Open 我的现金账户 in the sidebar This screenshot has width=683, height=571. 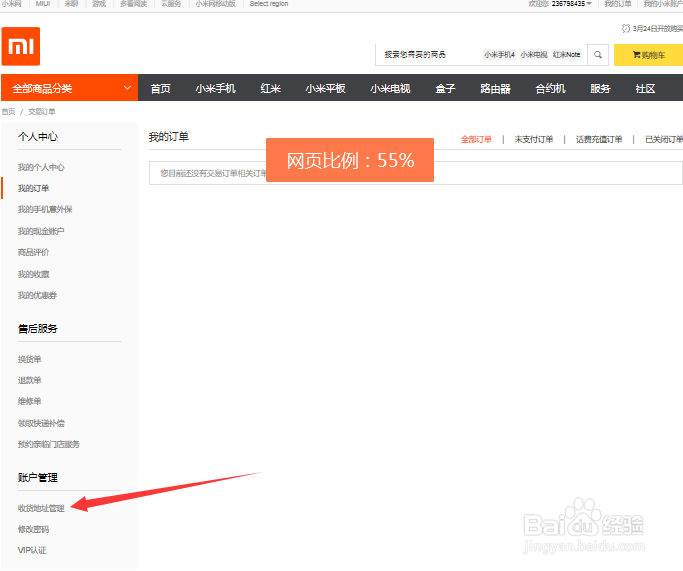(x=41, y=231)
